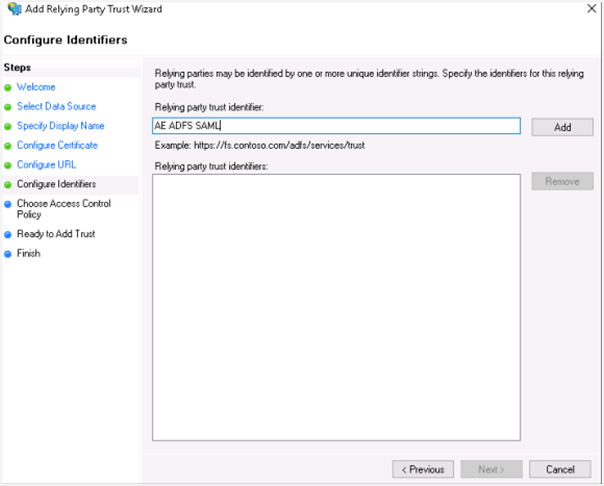The width and height of the screenshot is (604, 486).
Task: Click the blue bullet beside Choose Access Control Policy
Action: 8,204
